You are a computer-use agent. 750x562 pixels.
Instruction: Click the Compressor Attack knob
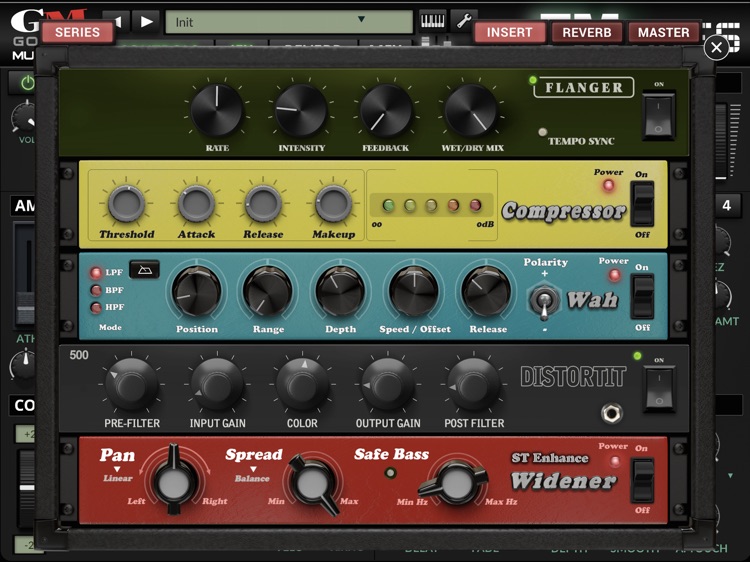pyautogui.click(x=196, y=203)
